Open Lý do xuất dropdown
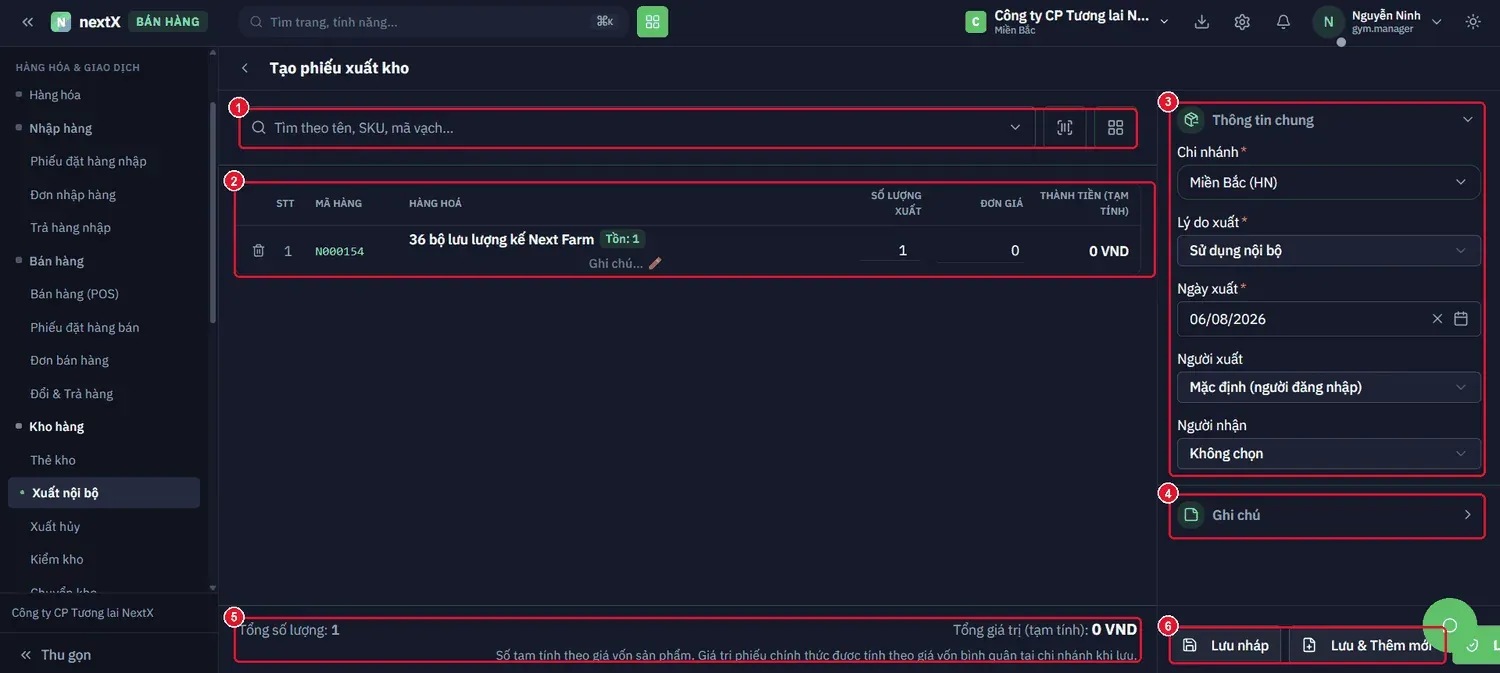This screenshot has width=1500, height=673. point(1328,250)
